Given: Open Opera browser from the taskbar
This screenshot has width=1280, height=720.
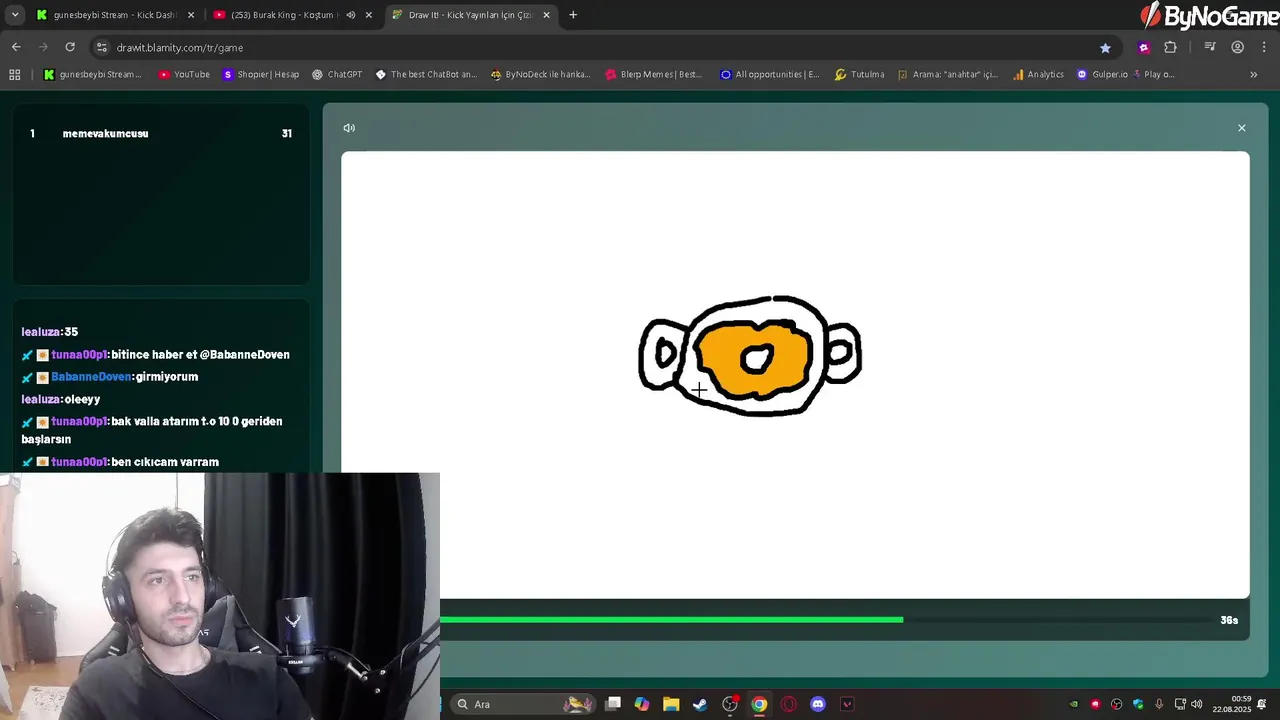Looking at the screenshot, I should [x=789, y=704].
